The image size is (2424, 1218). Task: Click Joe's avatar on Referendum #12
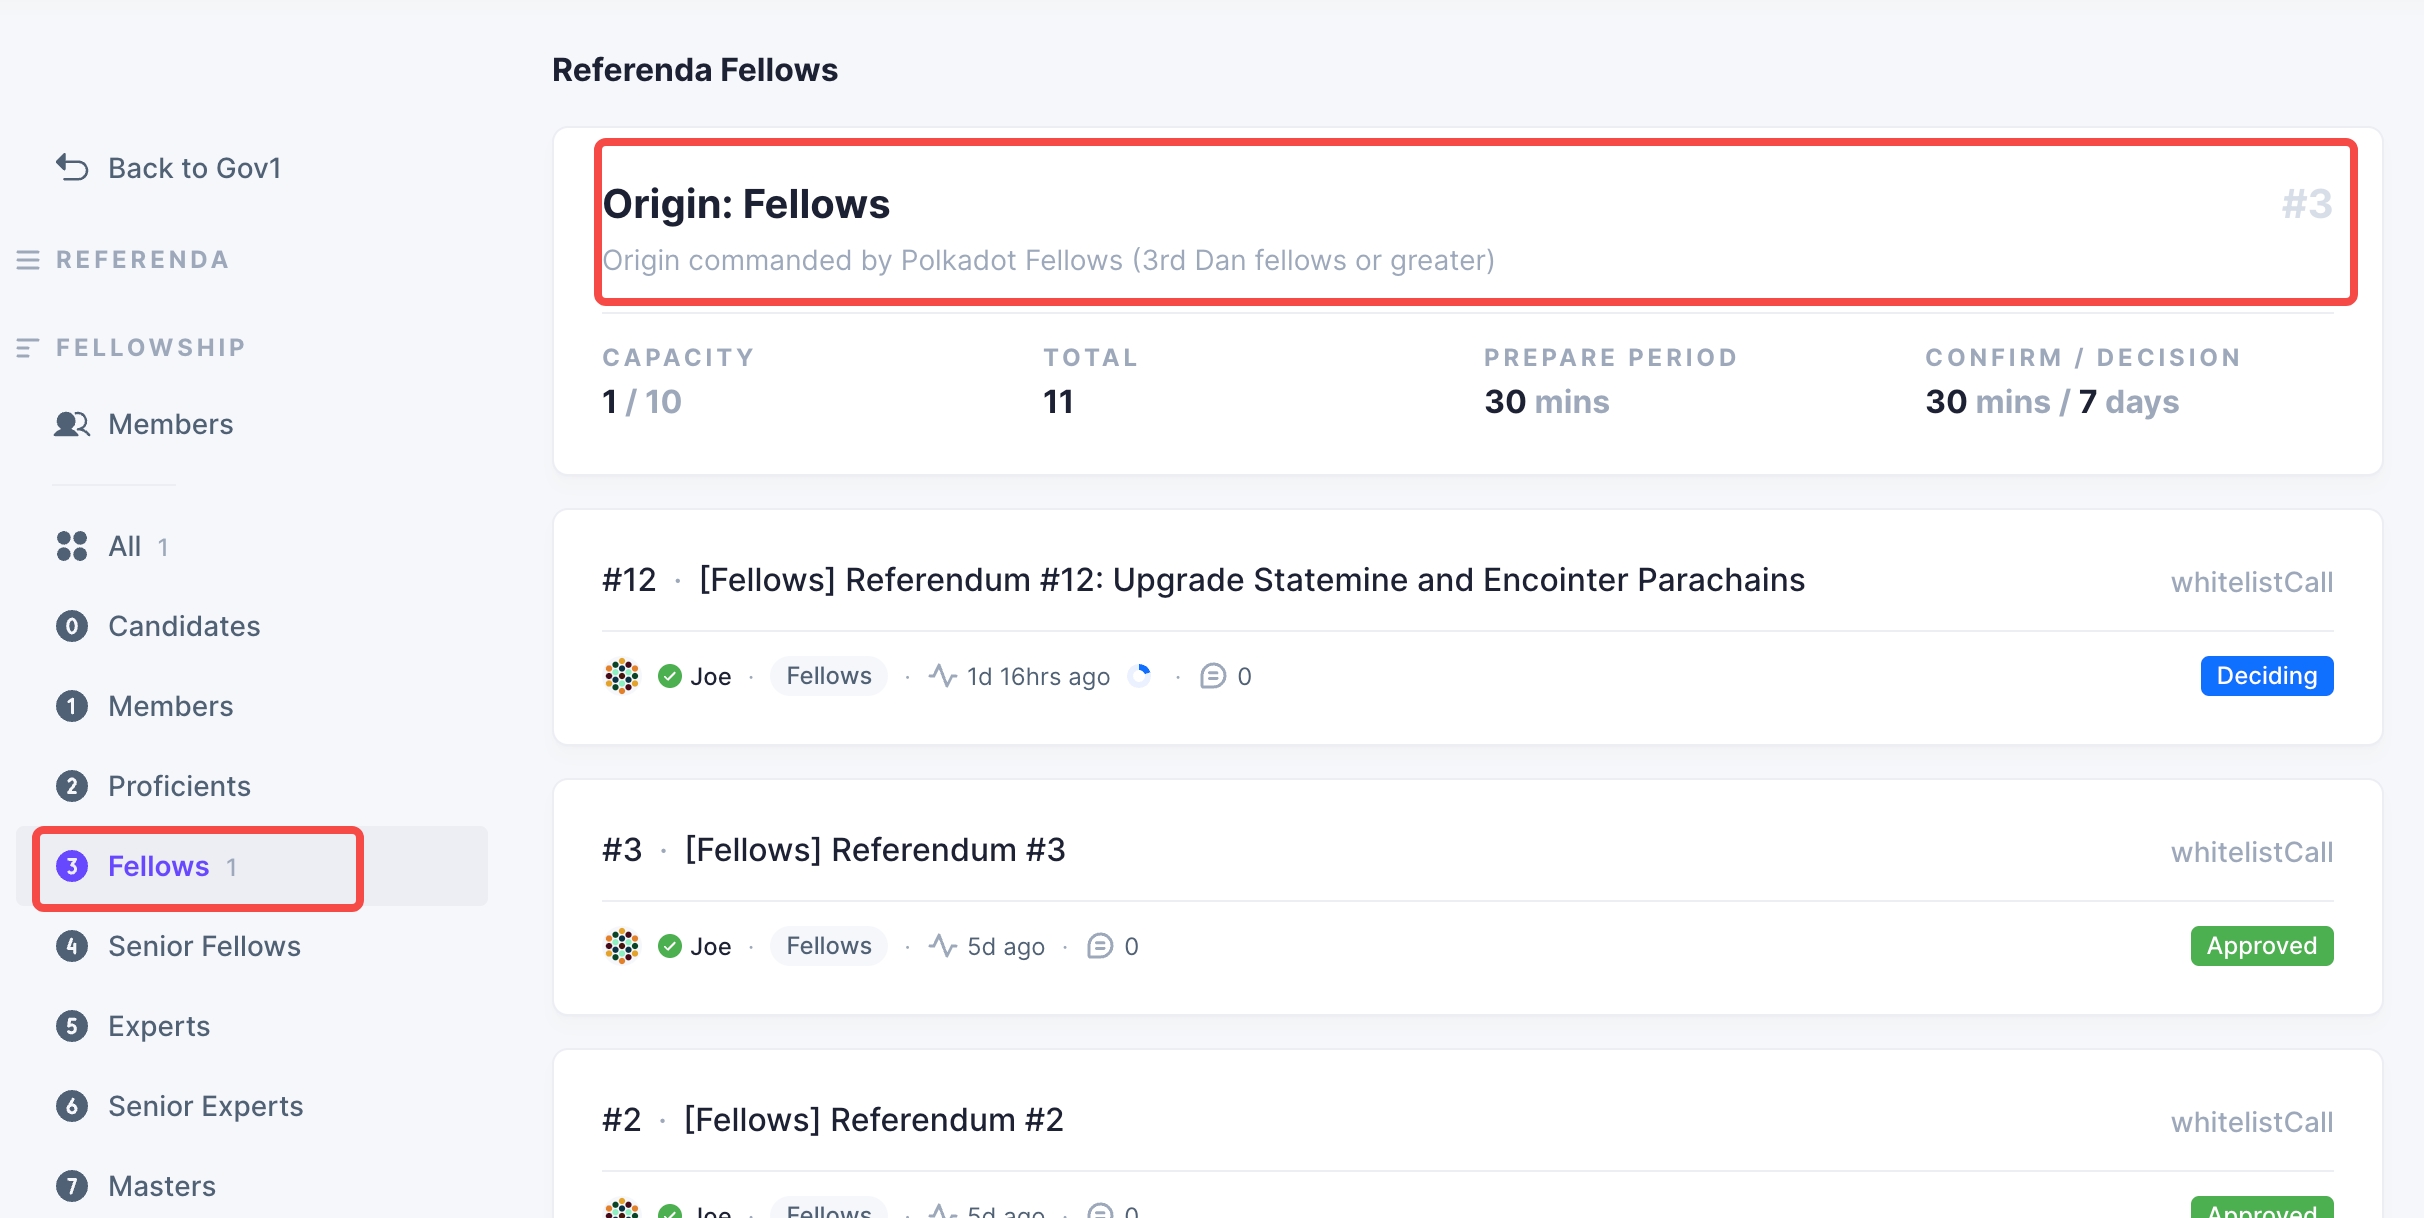pyautogui.click(x=621, y=676)
